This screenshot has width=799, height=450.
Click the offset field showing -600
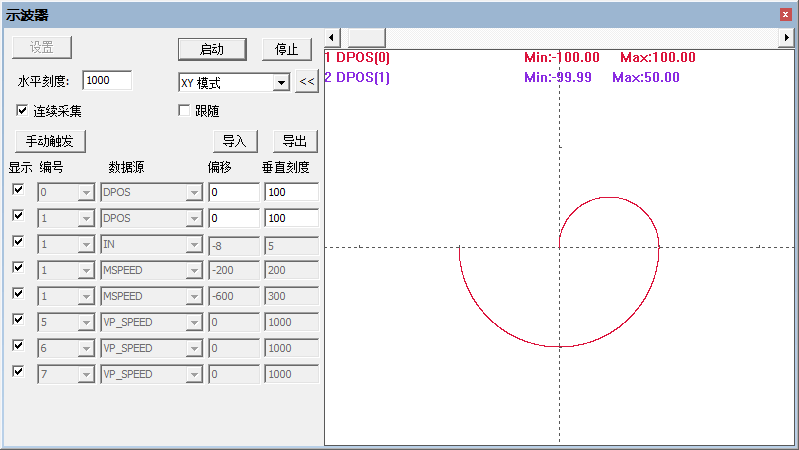[234, 296]
